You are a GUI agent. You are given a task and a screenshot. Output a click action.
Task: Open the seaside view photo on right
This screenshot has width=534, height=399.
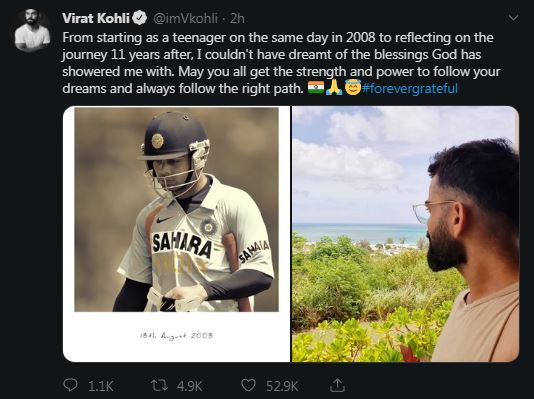click(x=406, y=234)
